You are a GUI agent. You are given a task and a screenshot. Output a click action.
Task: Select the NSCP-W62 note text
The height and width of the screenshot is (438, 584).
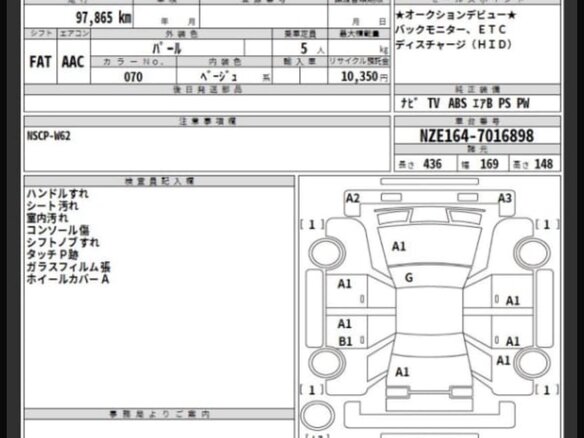48,136
